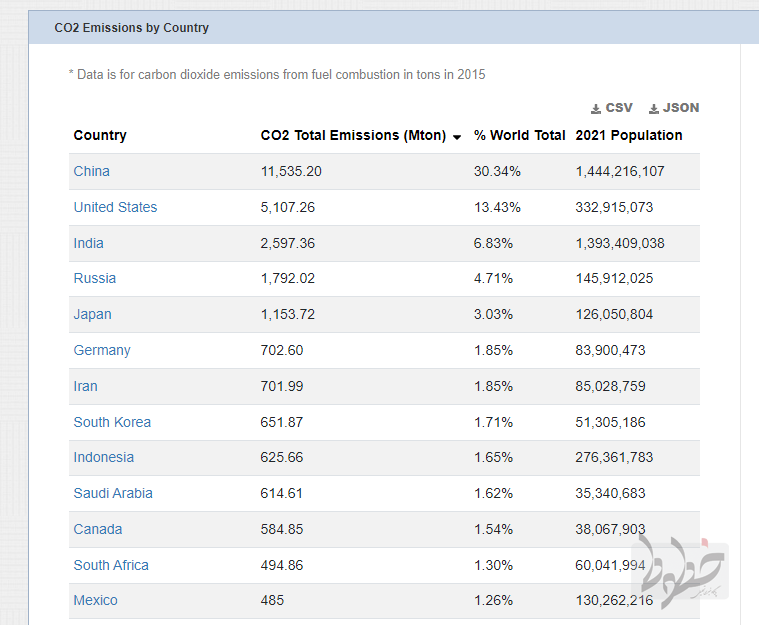Select Canada's emissions value 584.85
759x625 pixels.
click(282, 529)
